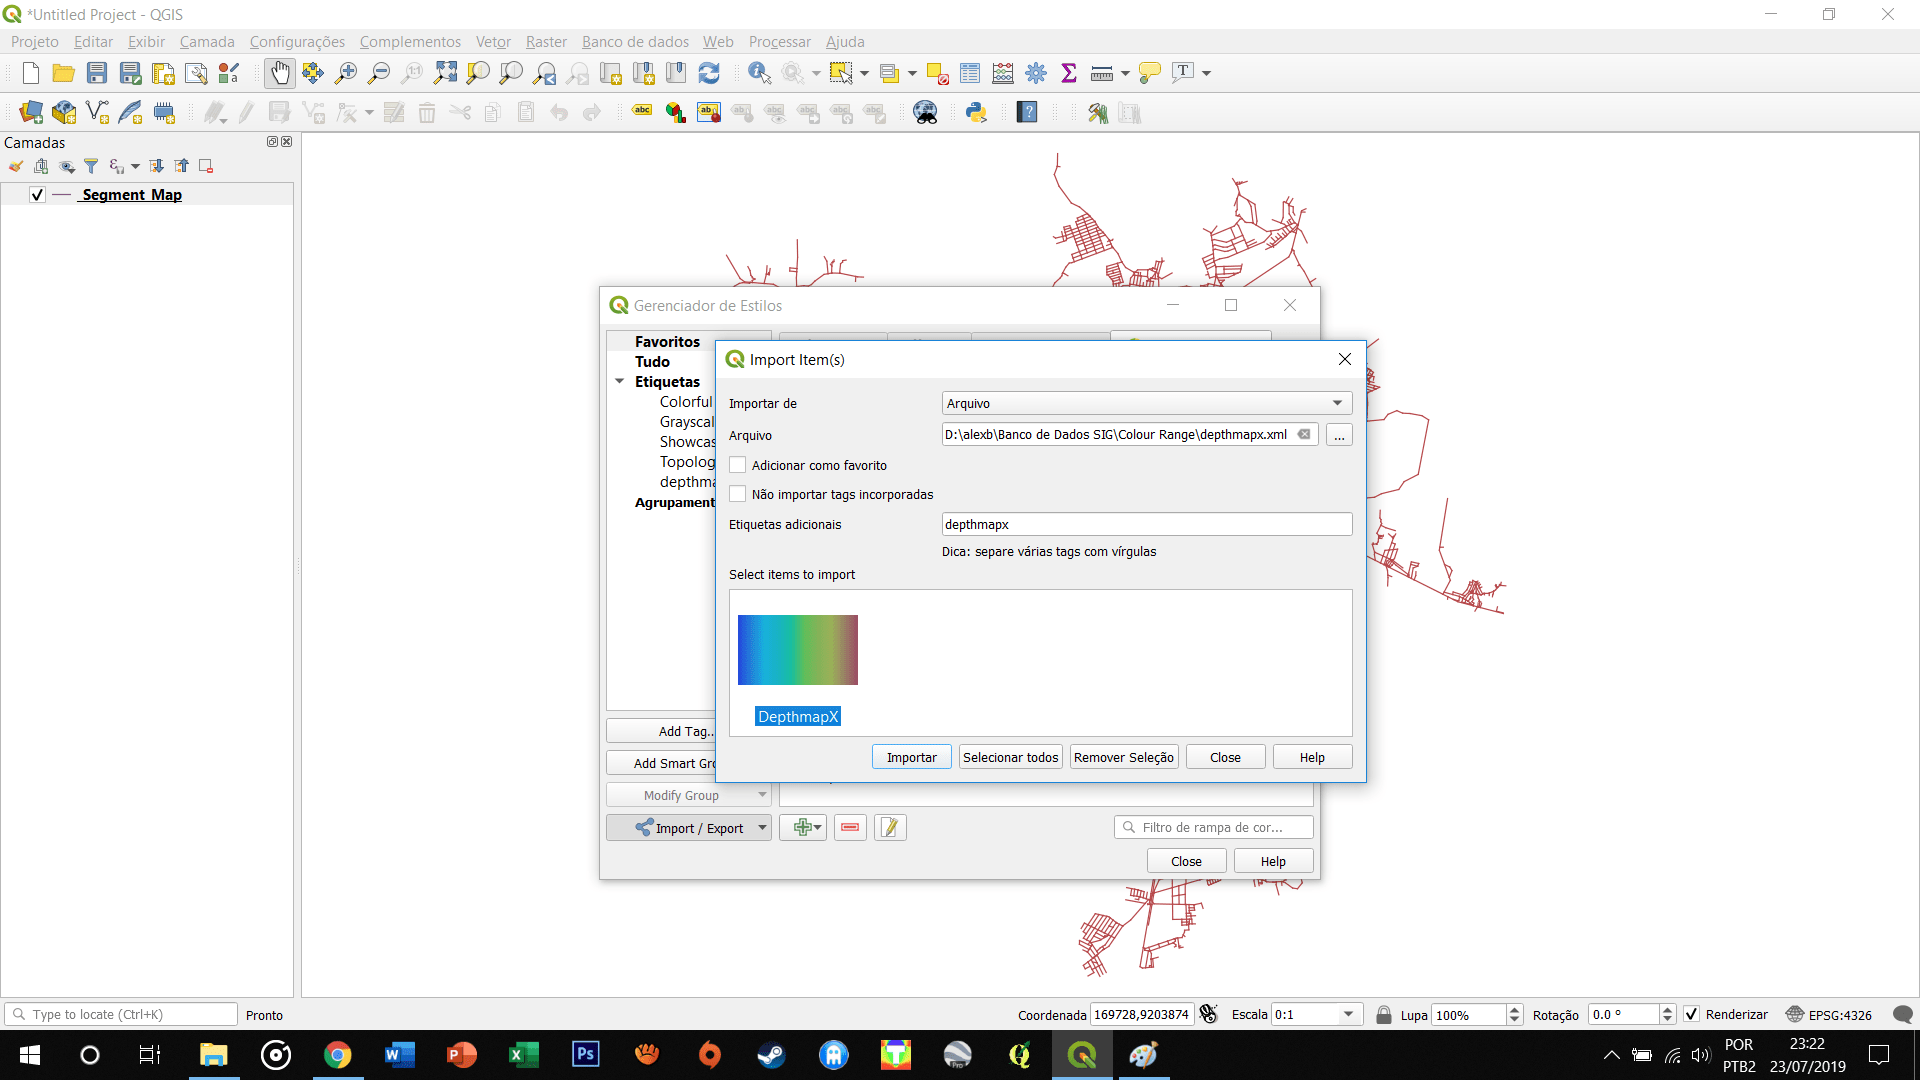Uncheck Segment Map layer visibility
The height and width of the screenshot is (1080, 1920).
coord(36,194)
